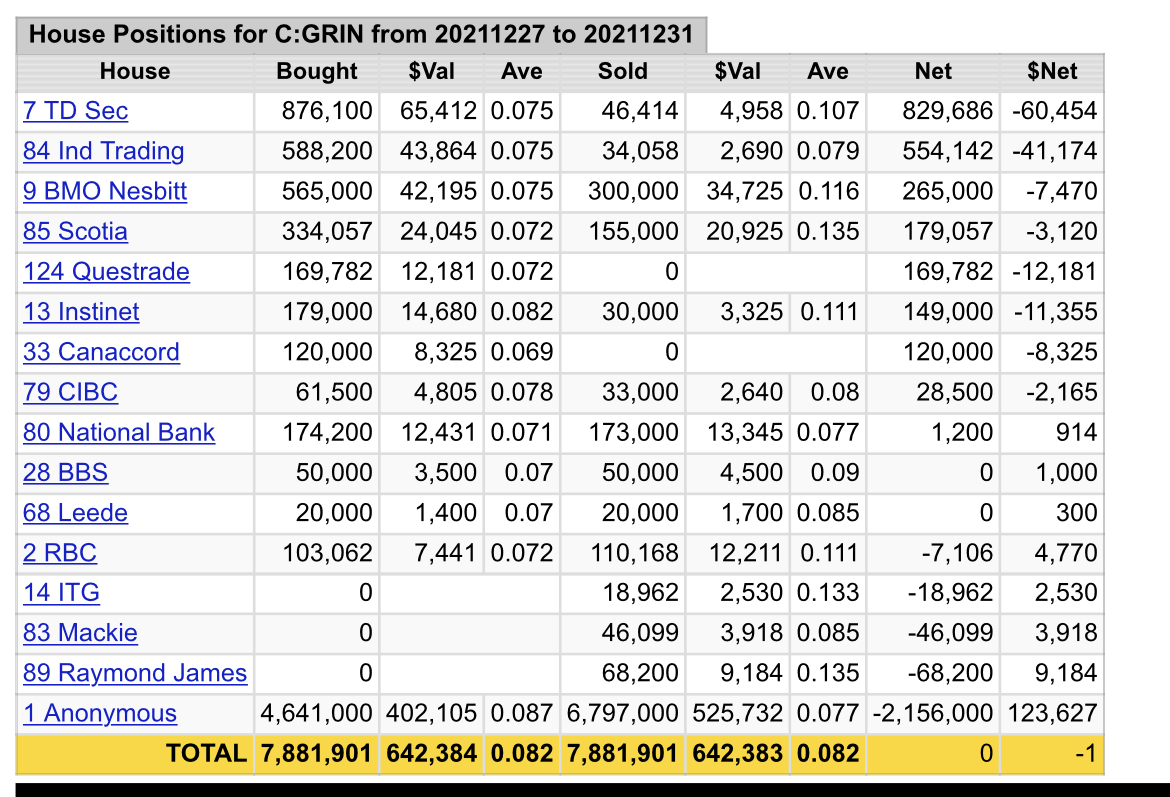Click the 13 Instinet link

click(x=81, y=312)
